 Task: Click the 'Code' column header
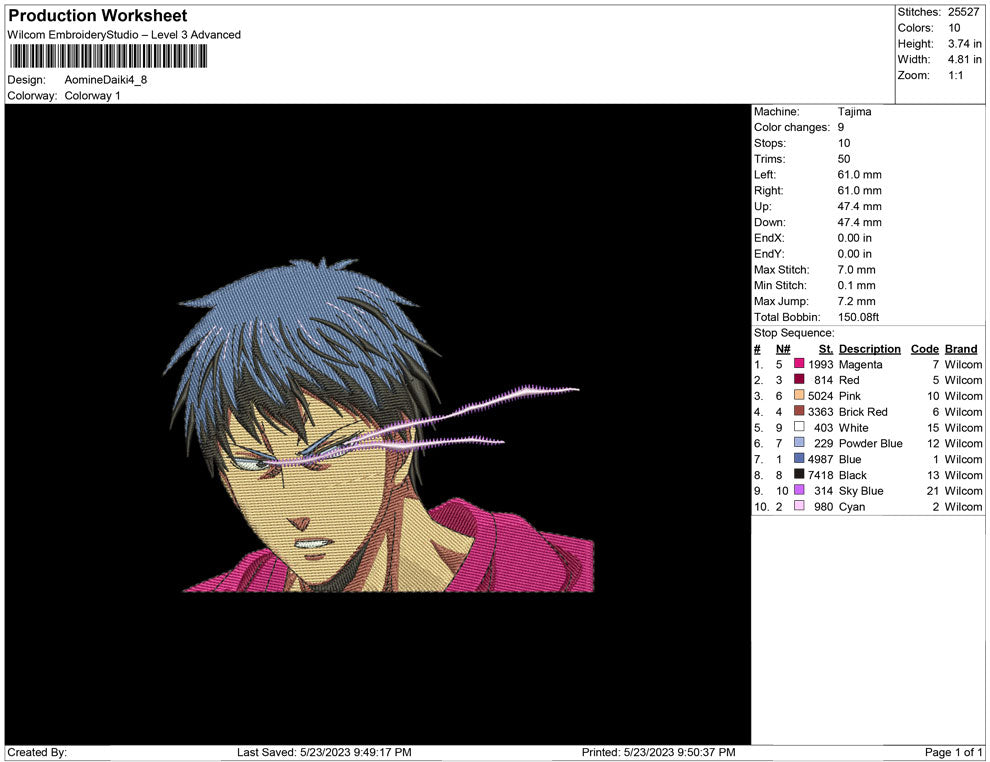click(x=924, y=349)
